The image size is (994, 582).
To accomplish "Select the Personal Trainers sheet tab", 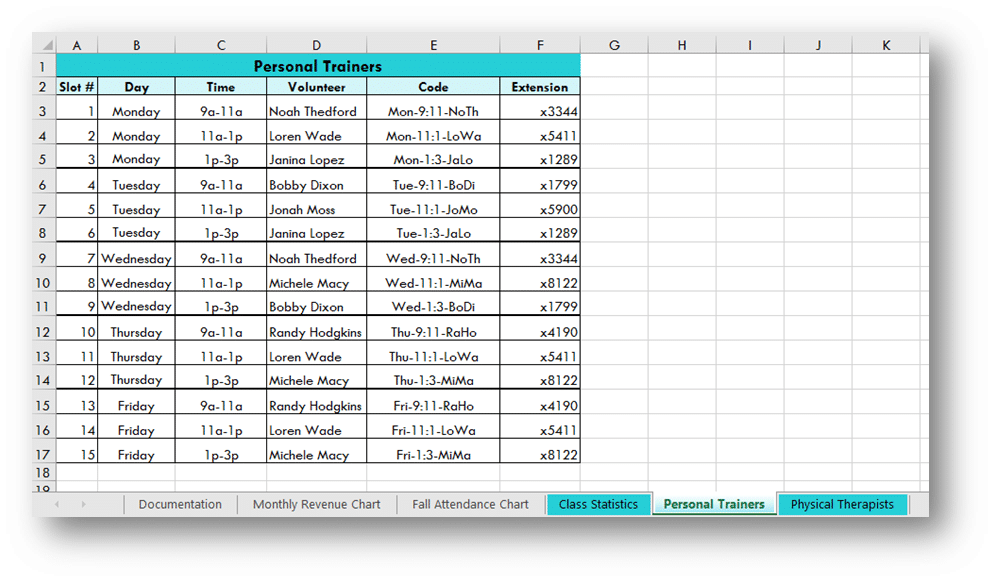I will (714, 505).
